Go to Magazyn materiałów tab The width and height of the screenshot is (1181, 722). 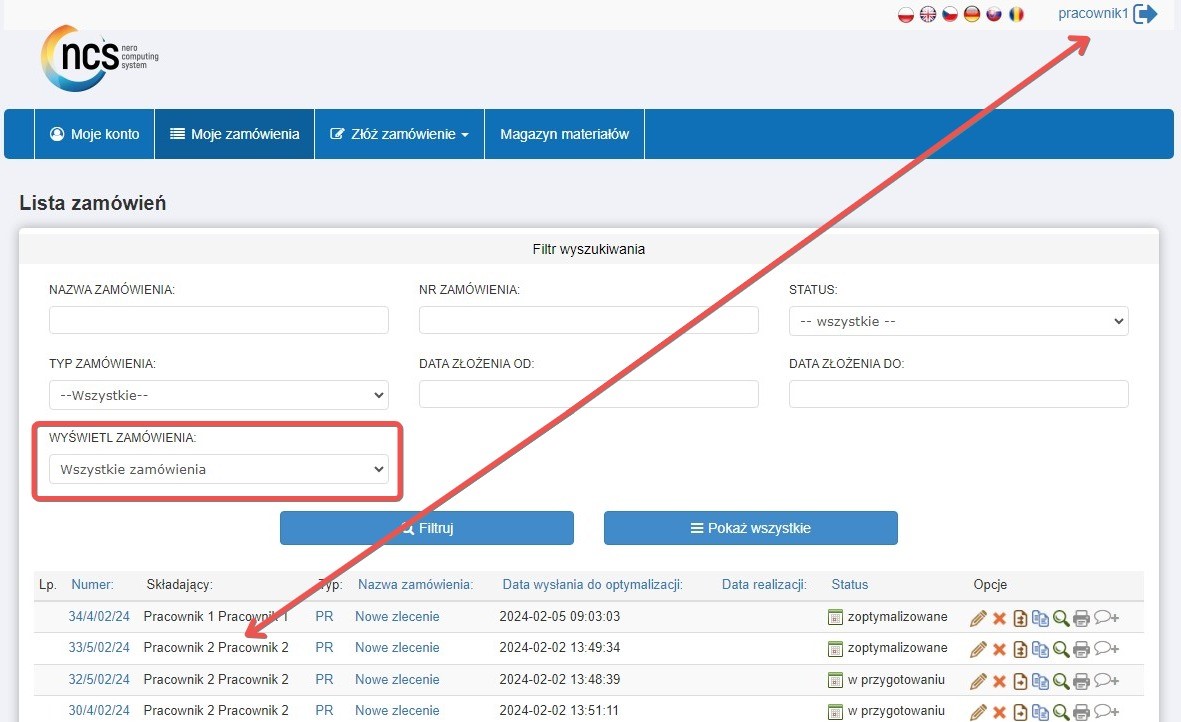point(564,134)
